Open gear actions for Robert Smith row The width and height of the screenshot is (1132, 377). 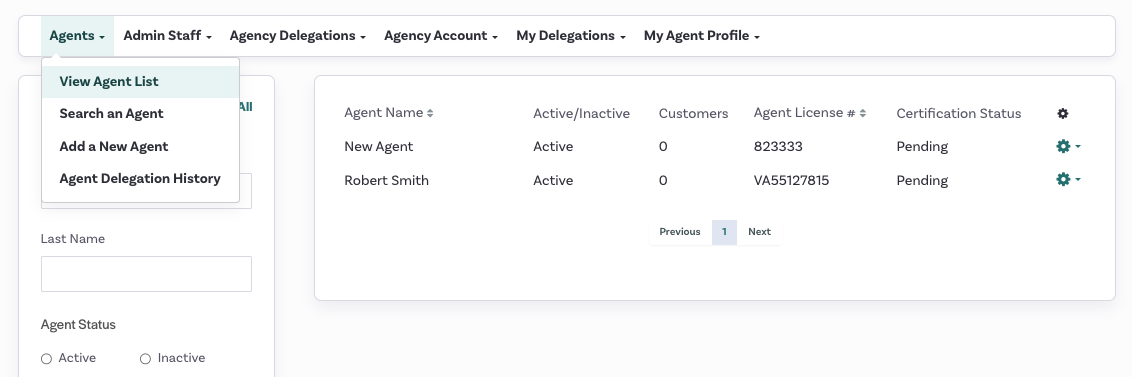pyautogui.click(x=1068, y=179)
